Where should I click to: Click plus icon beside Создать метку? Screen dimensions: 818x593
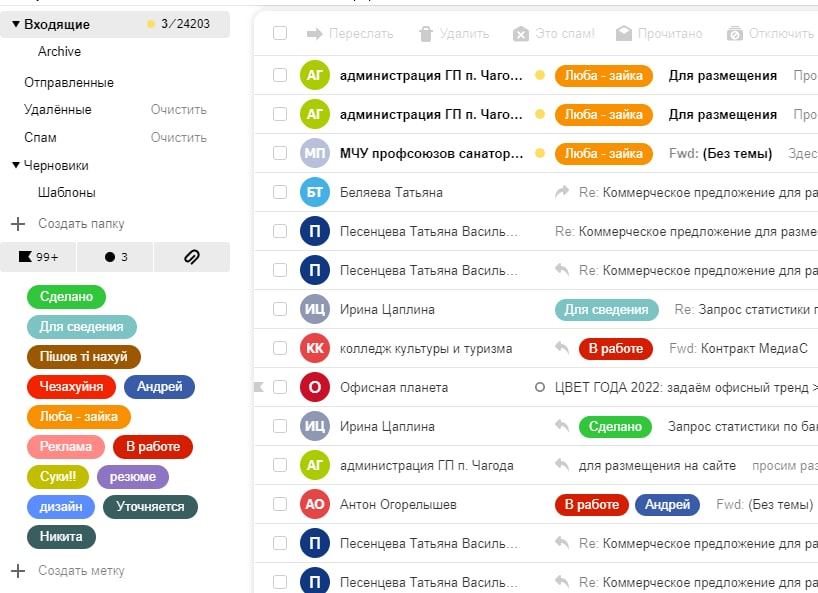[18, 571]
